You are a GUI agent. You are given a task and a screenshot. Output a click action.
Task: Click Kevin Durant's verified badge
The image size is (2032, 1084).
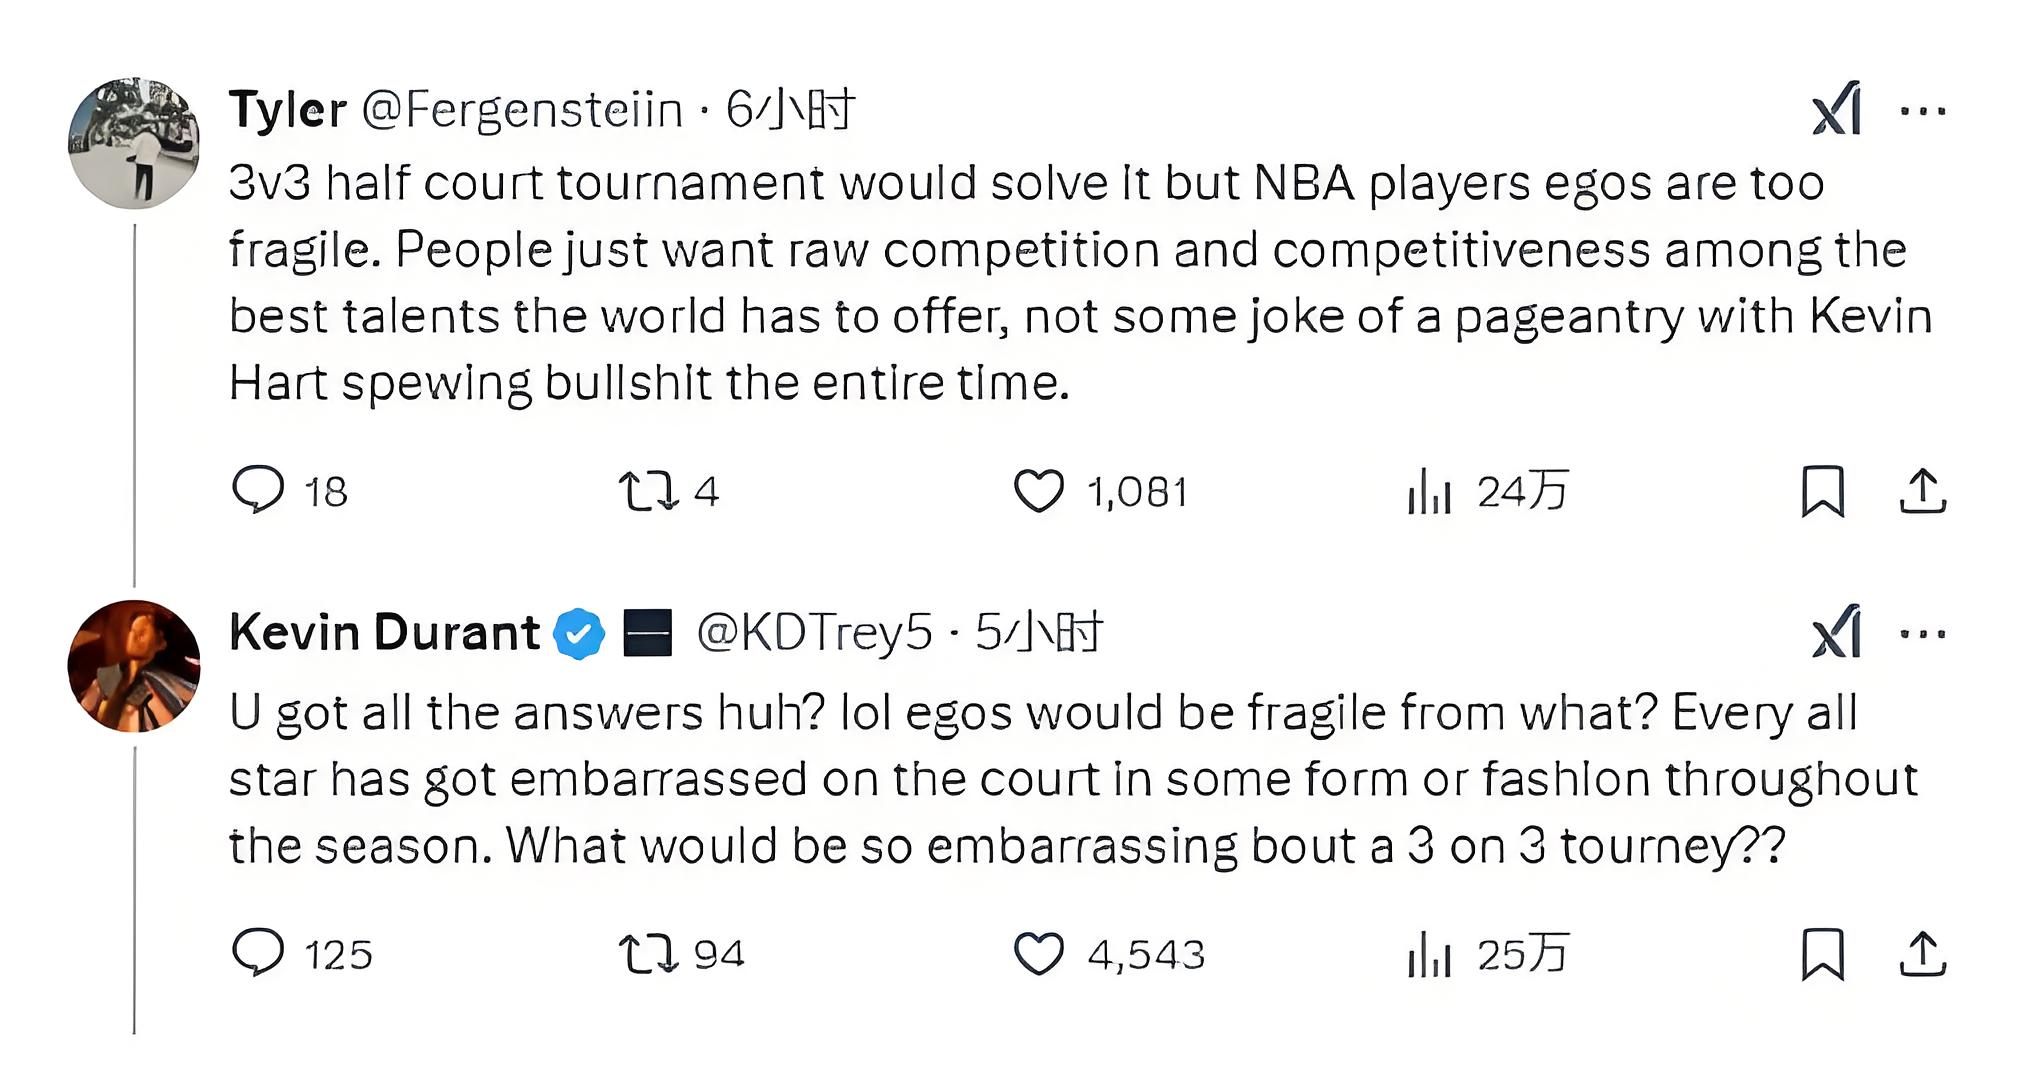click(x=580, y=631)
